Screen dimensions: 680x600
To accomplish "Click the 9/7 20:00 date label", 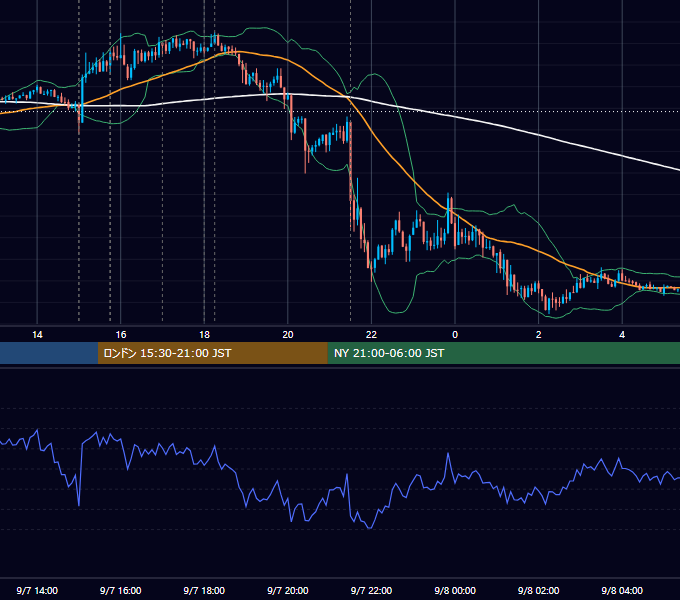I will [288, 590].
